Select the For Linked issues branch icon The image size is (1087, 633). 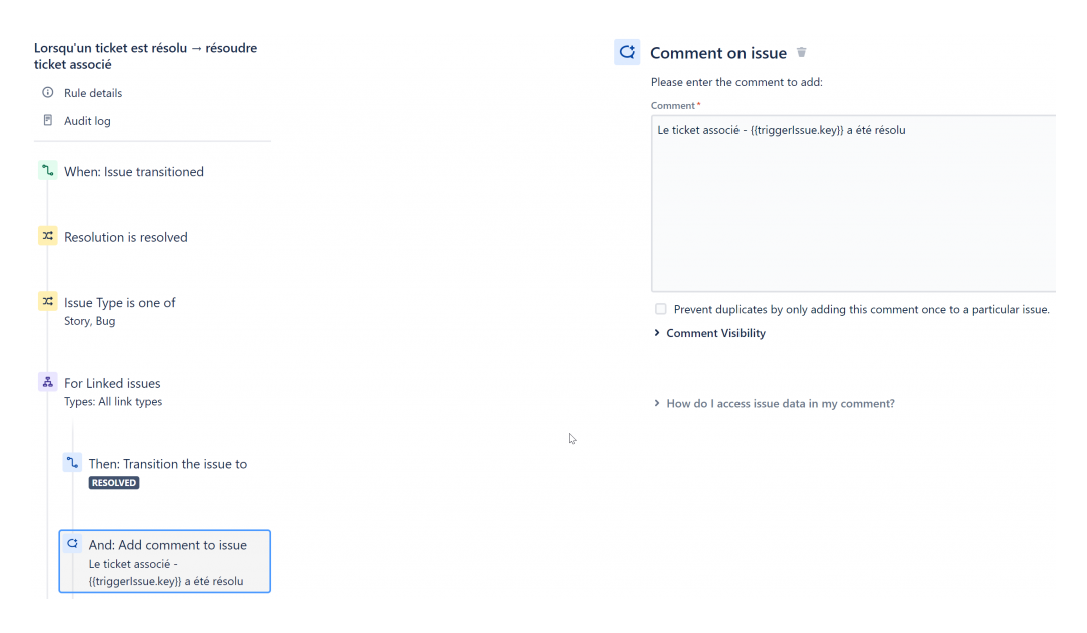click(47, 382)
